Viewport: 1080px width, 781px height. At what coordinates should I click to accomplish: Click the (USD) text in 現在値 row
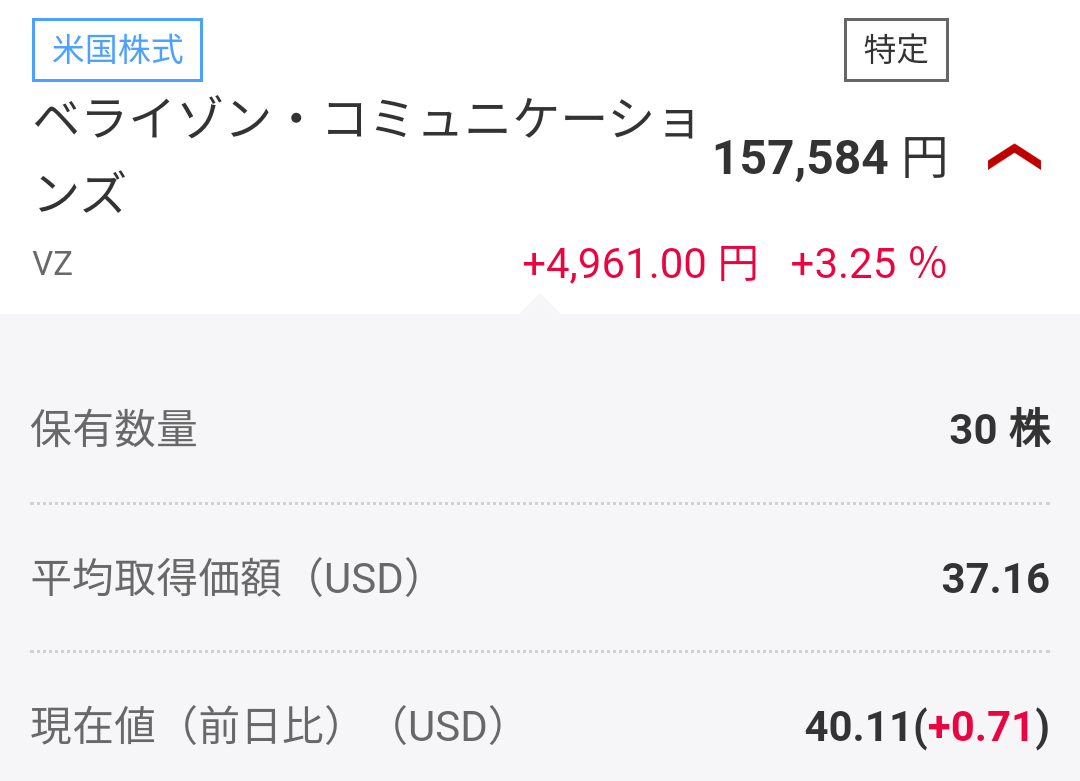point(446,727)
